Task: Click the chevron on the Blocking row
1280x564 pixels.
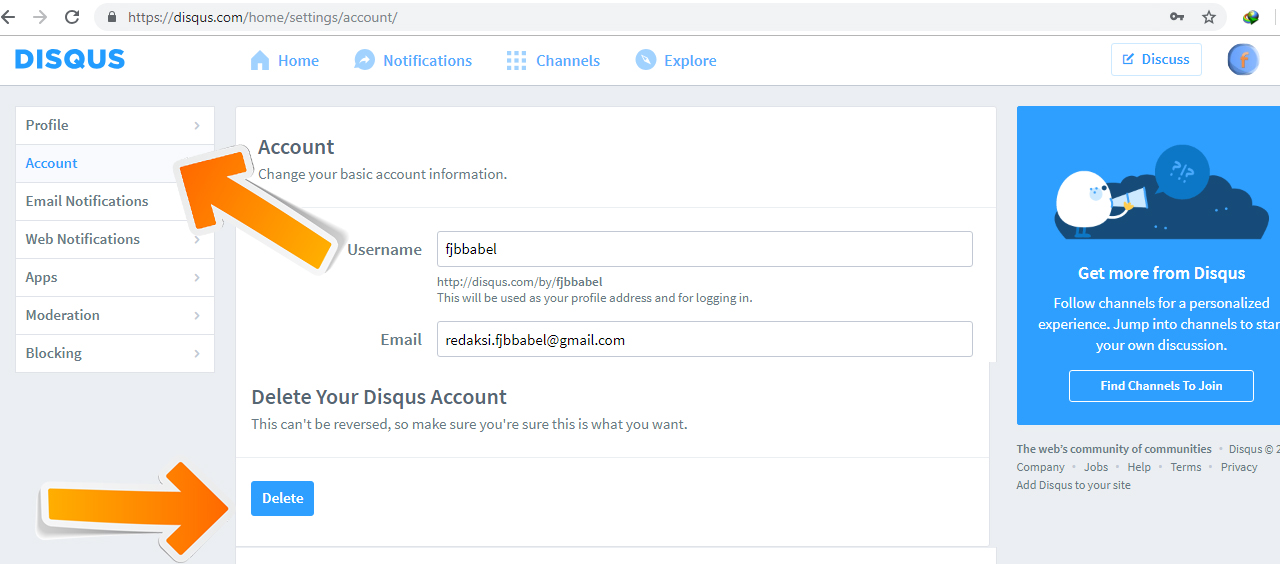Action: [197, 353]
